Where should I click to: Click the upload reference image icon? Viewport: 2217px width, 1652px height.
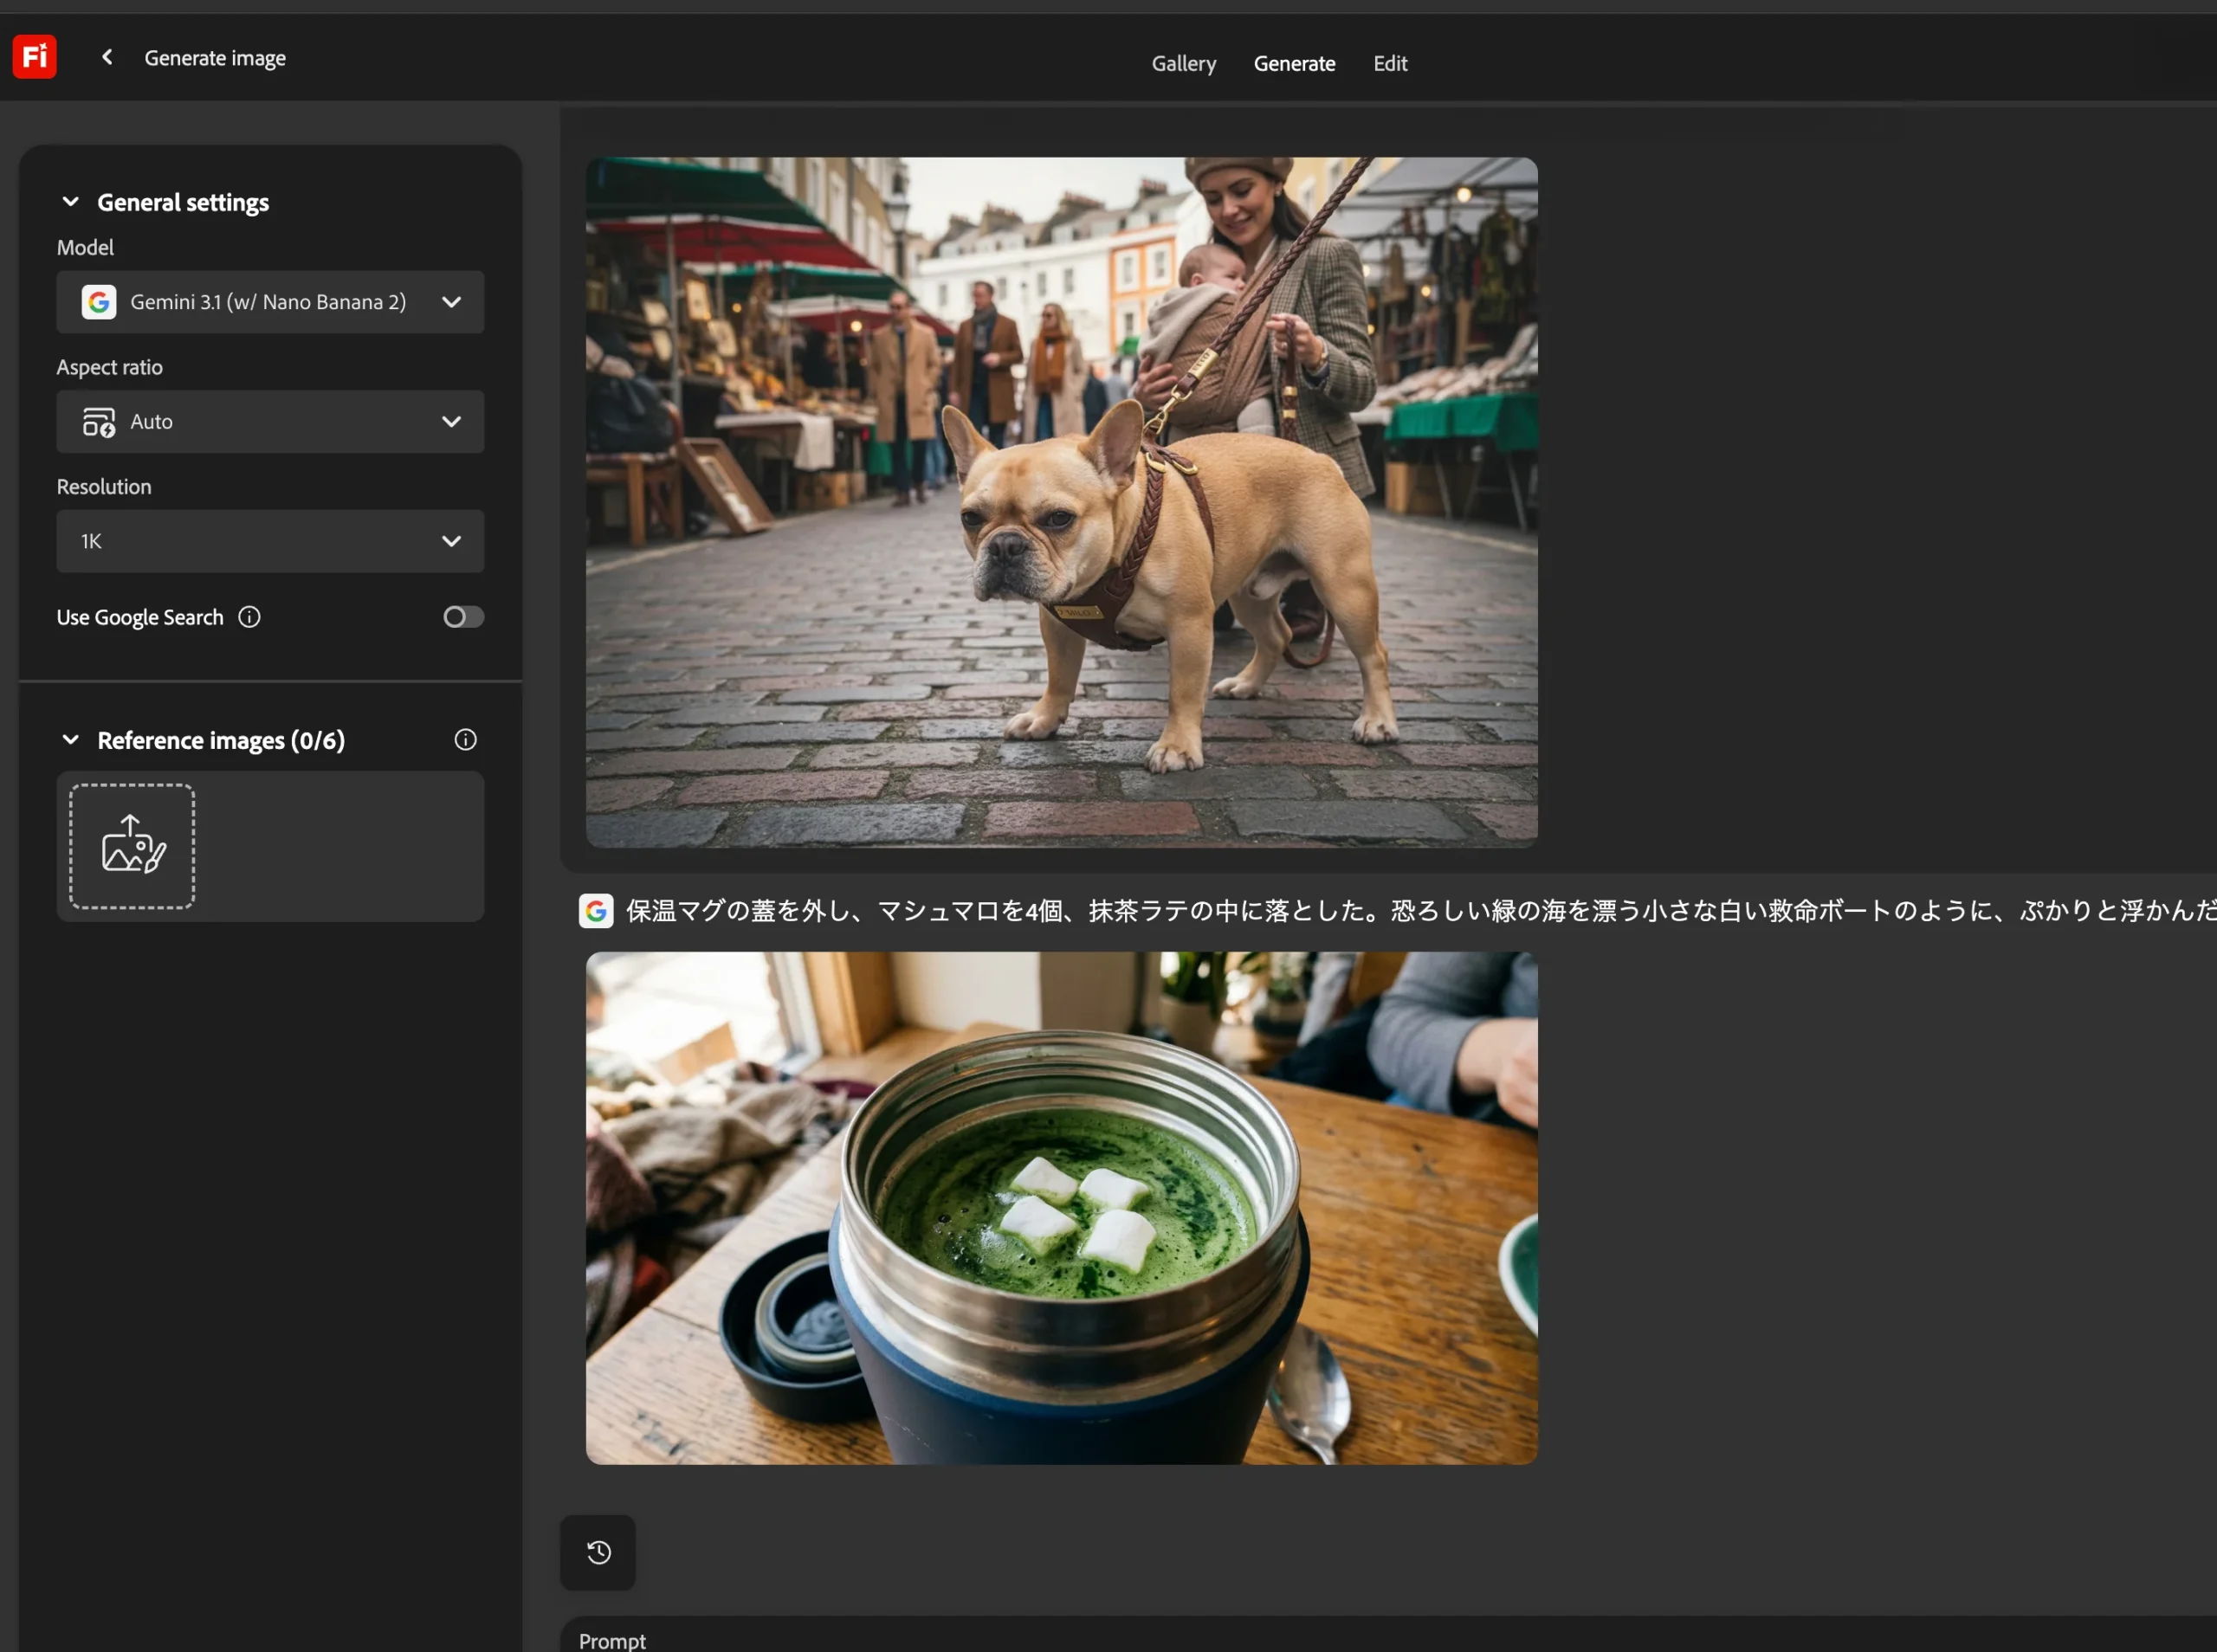(x=130, y=845)
